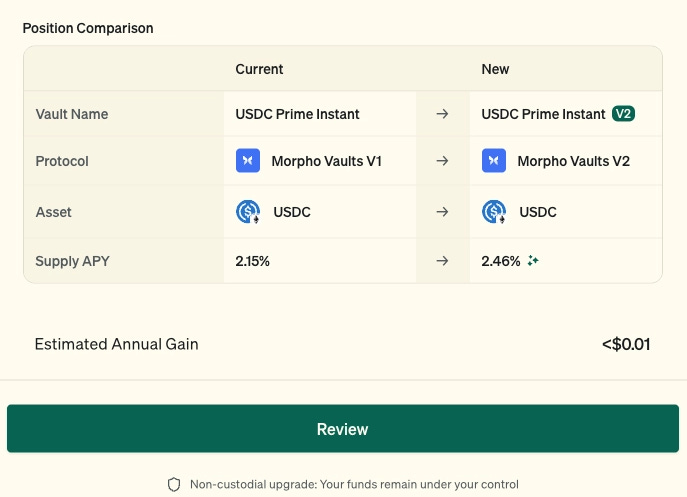The height and width of the screenshot is (497, 687).
Task: Click the Review button
Action: click(x=343, y=429)
